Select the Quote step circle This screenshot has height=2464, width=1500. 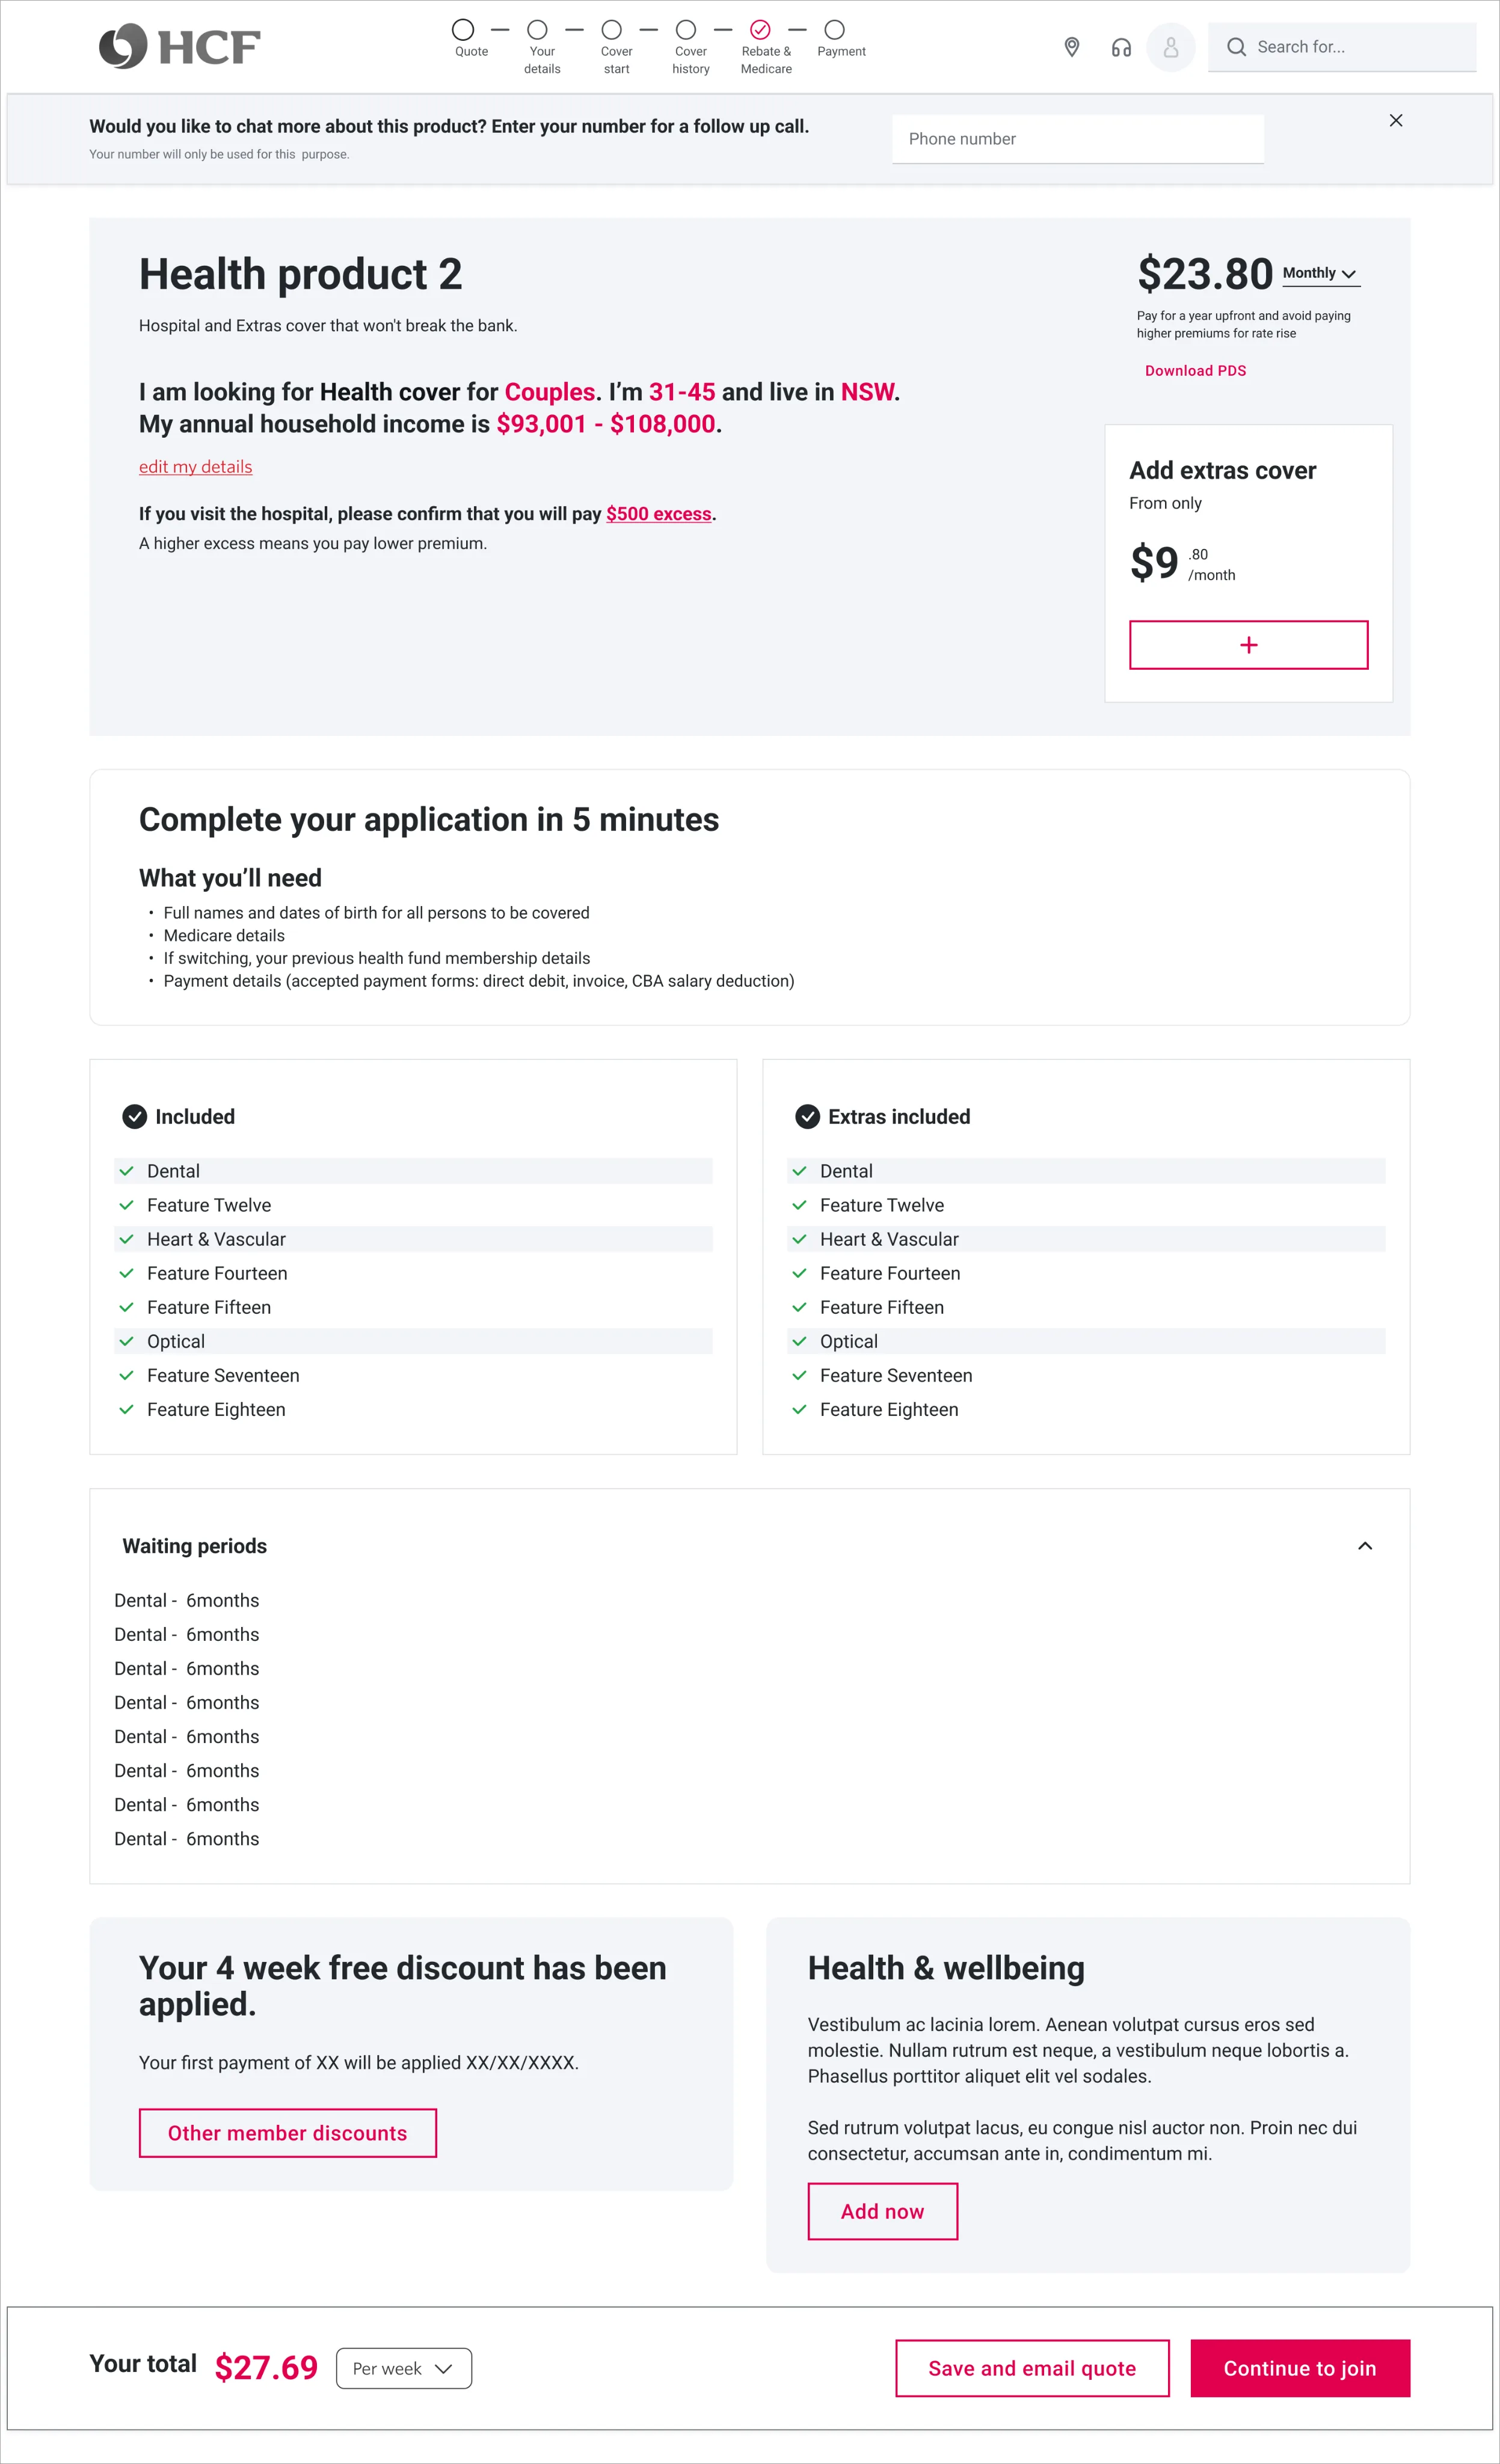tap(462, 30)
